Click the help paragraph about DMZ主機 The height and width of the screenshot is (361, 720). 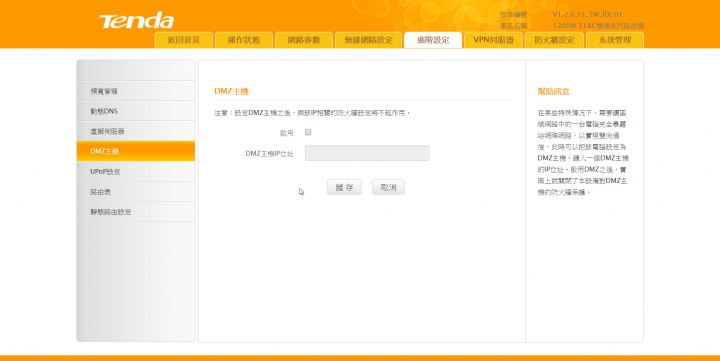[x=583, y=152]
